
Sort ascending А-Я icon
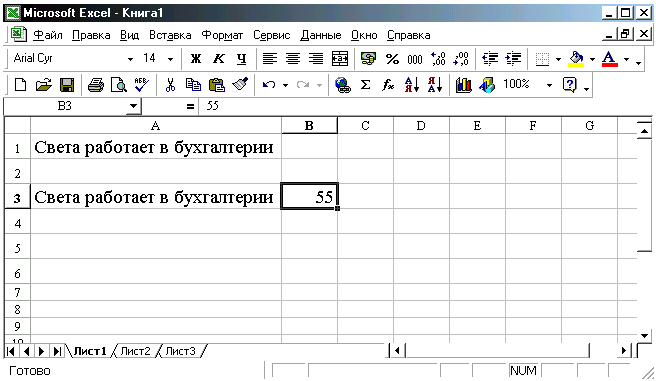pyautogui.click(x=412, y=85)
